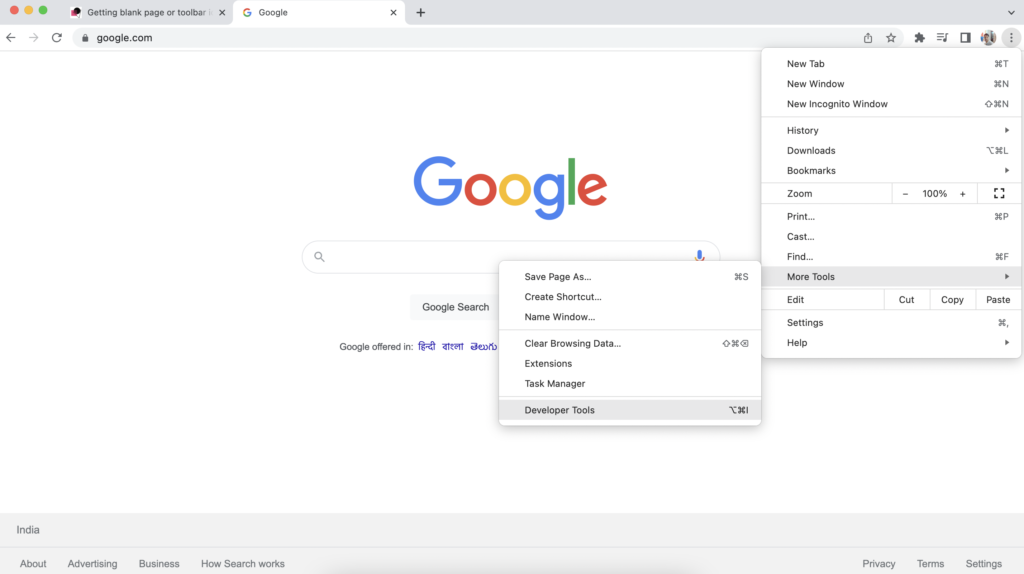Increase zoom with plus button

[x=963, y=194]
